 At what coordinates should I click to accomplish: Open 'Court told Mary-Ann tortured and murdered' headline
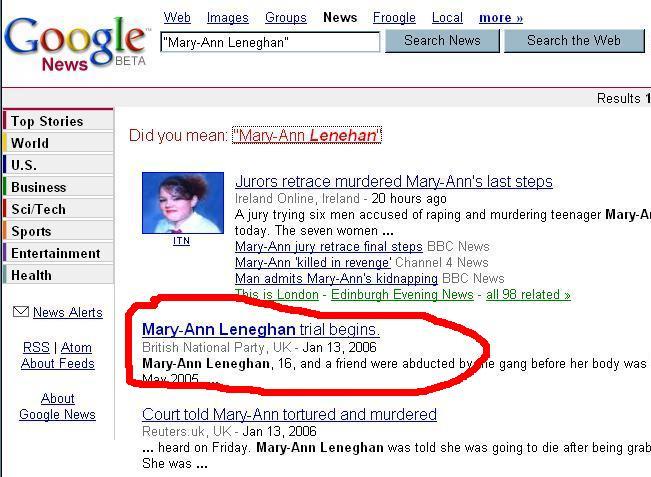[x=289, y=414]
